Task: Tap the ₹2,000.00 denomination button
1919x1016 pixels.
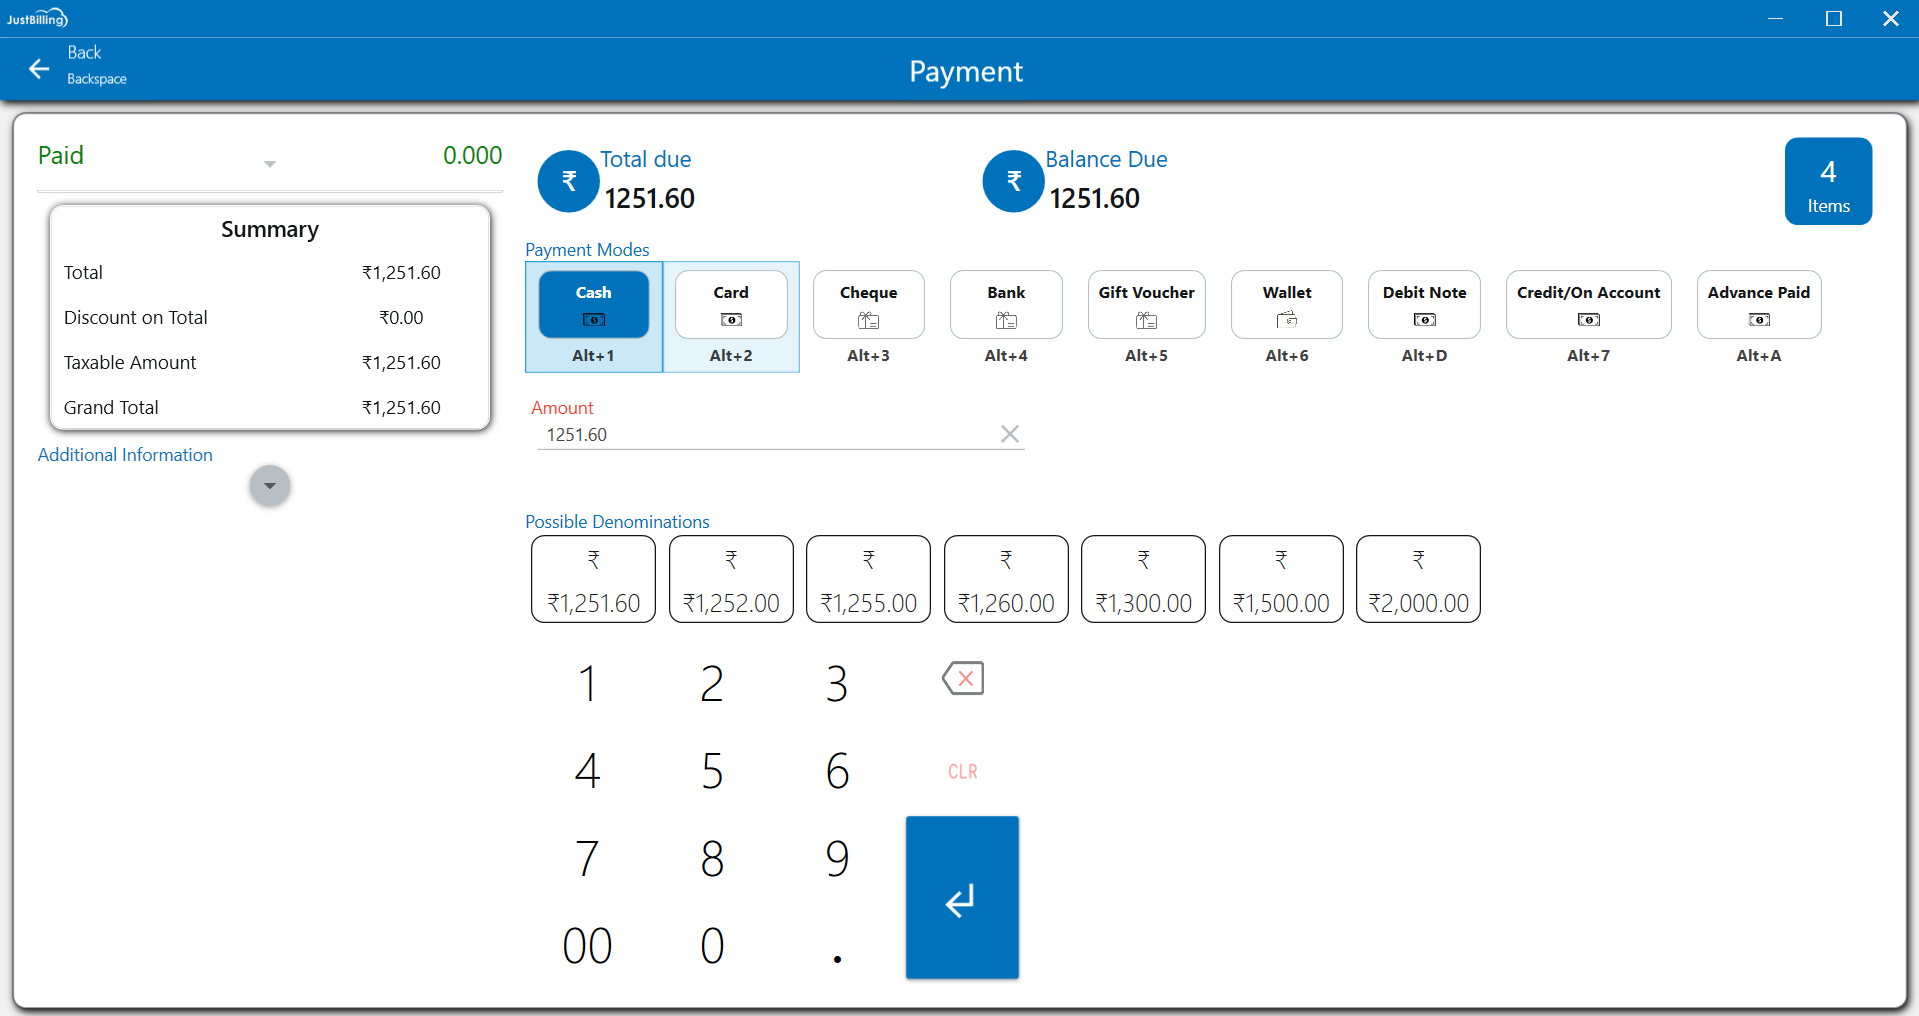Action: coord(1417,579)
